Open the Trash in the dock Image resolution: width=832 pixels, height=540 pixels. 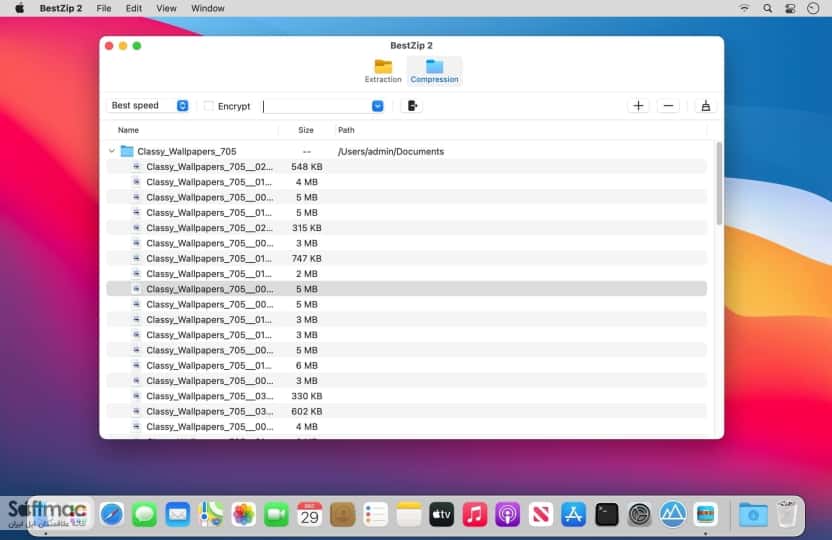786,514
